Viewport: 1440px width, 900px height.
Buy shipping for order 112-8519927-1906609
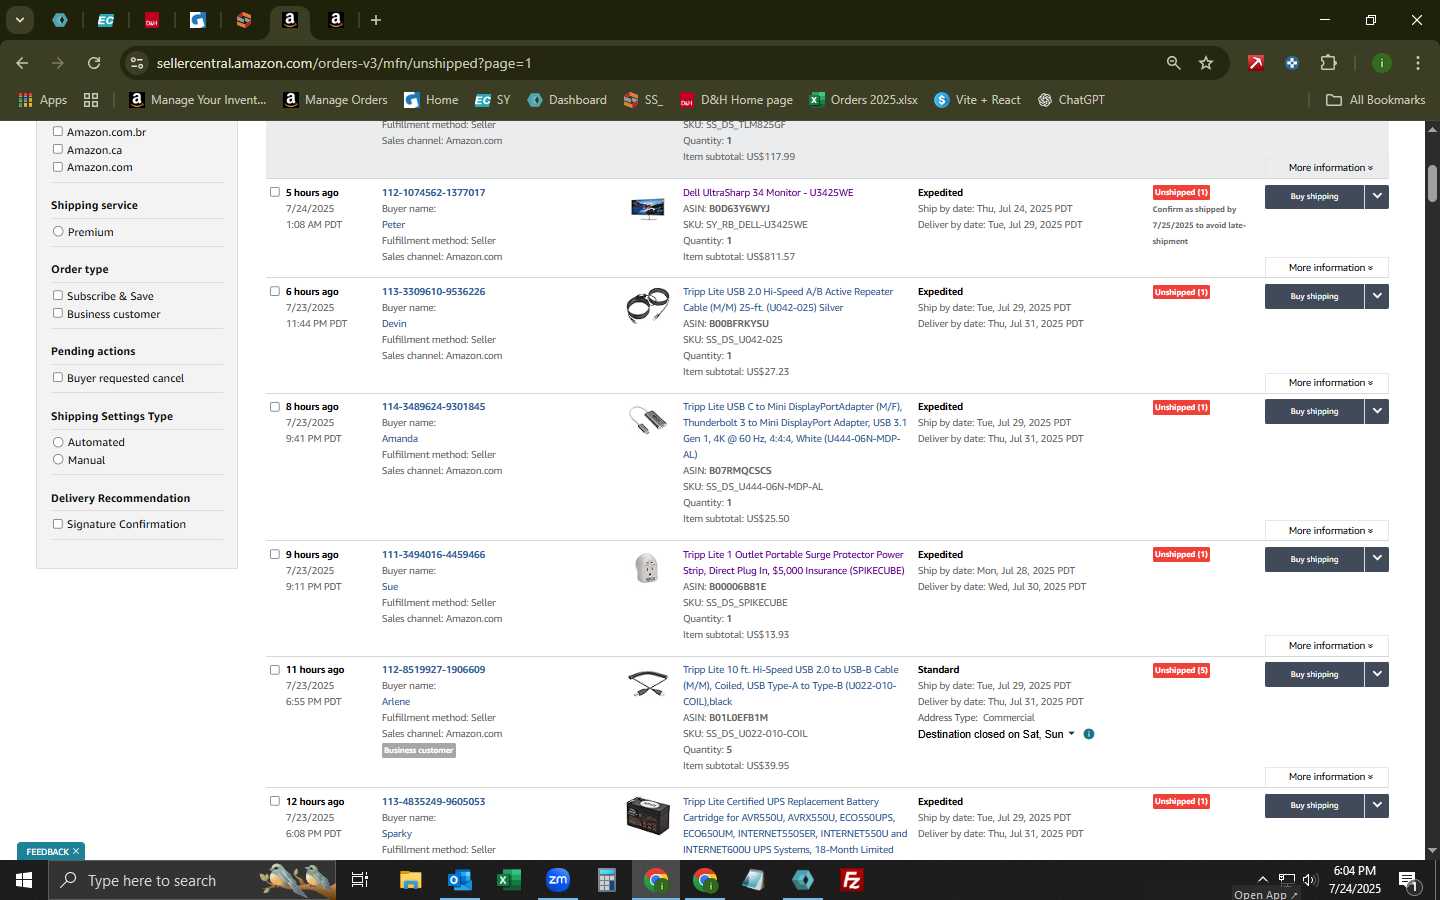tap(1314, 674)
